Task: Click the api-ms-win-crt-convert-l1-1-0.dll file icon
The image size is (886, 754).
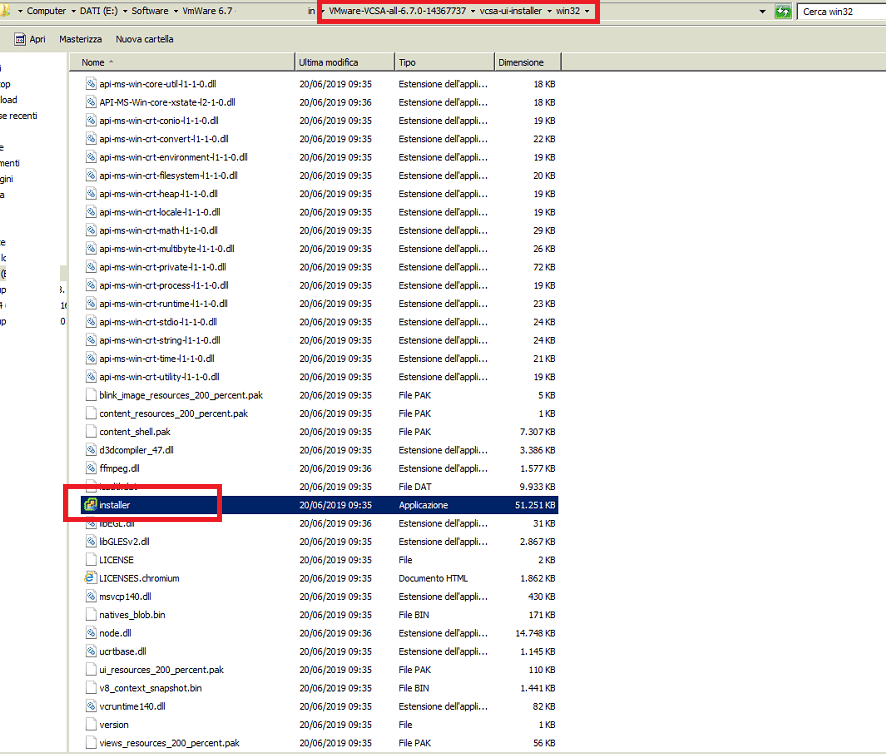Action: 90,138
